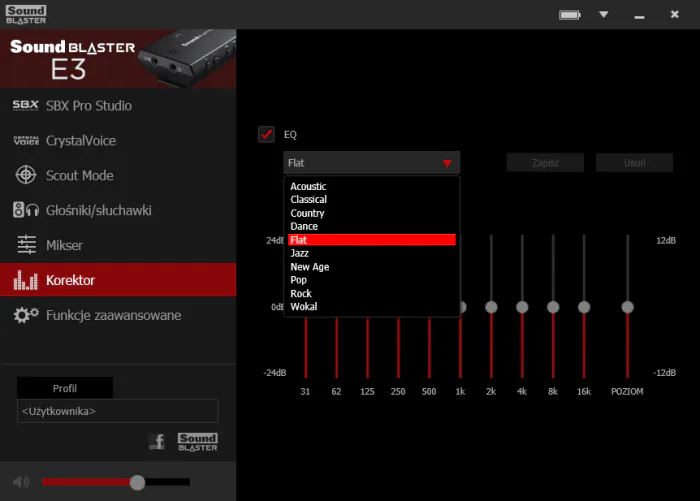Click the CrystalVoice icon in sidebar

[26, 141]
